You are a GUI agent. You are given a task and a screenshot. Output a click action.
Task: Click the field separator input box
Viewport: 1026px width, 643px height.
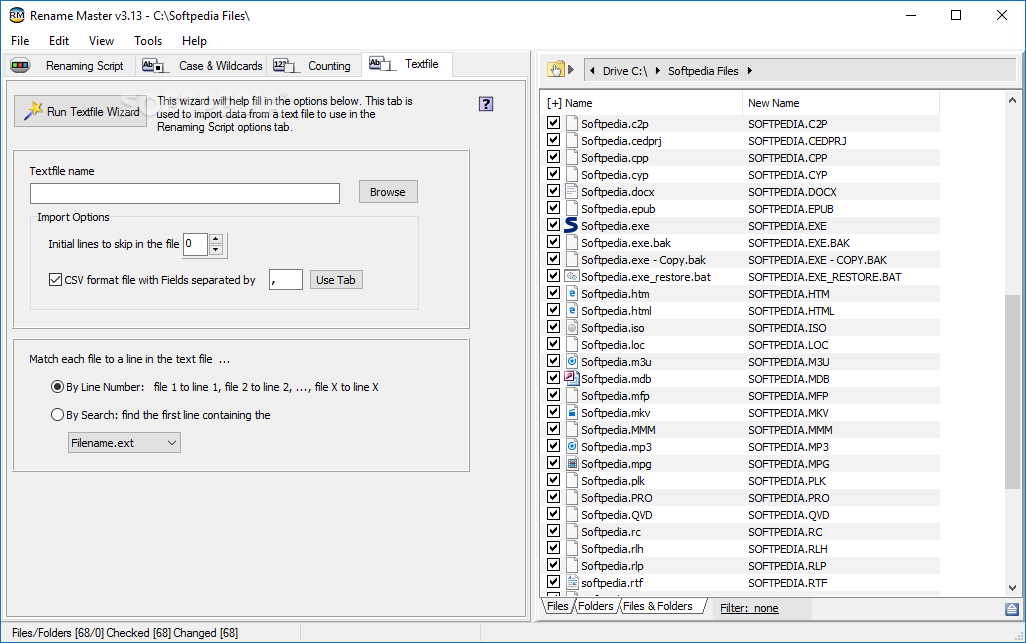tap(286, 280)
